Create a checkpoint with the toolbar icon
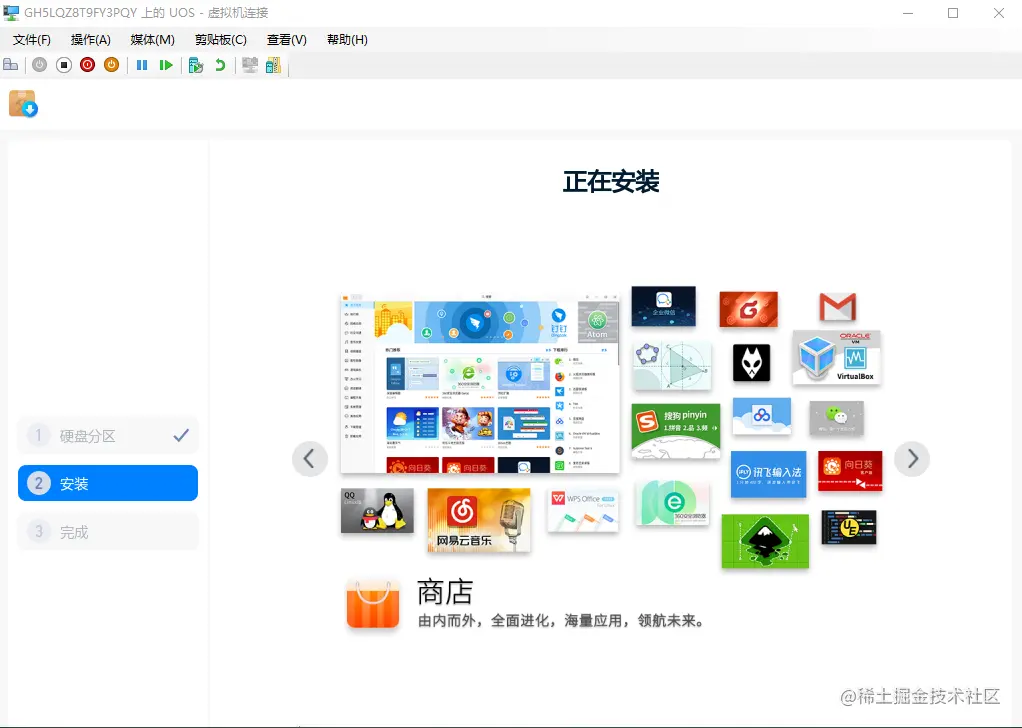This screenshot has height=728, width=1022. (x=196, y=65)
